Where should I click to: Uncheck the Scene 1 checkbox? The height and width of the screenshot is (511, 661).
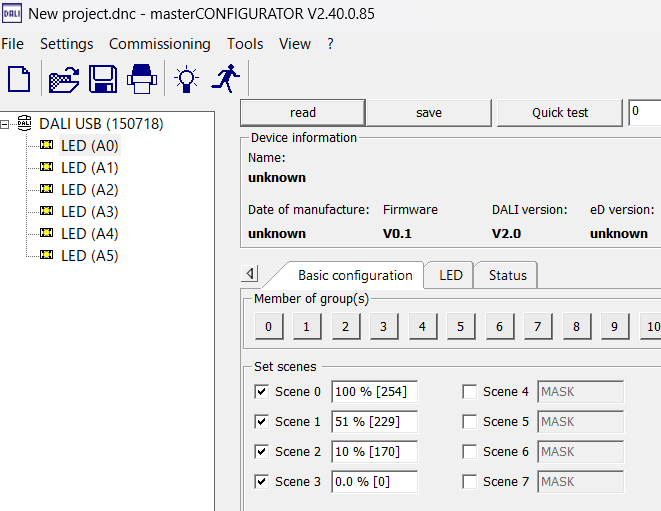tap(261, 421)
